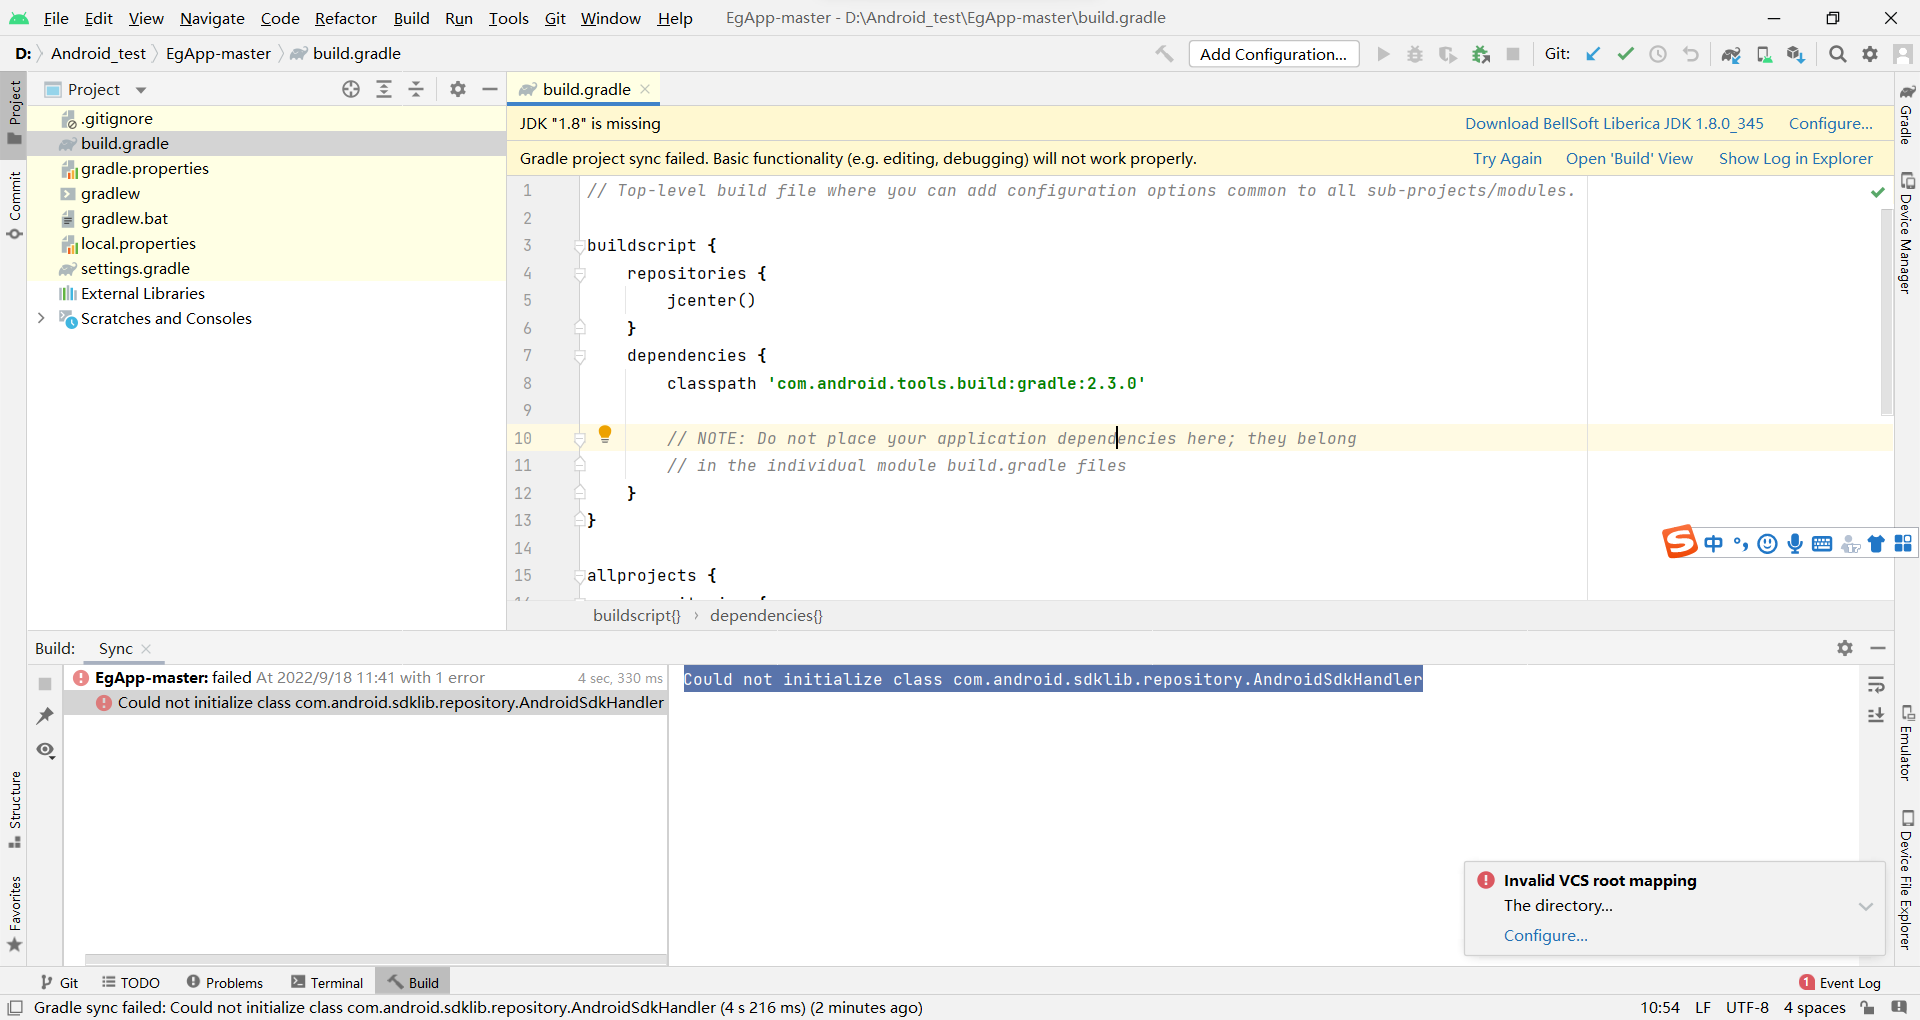The image size is (1920, 1020).
Task: Click the Git Update Project arrow icon
Action: click(1593, 54)
